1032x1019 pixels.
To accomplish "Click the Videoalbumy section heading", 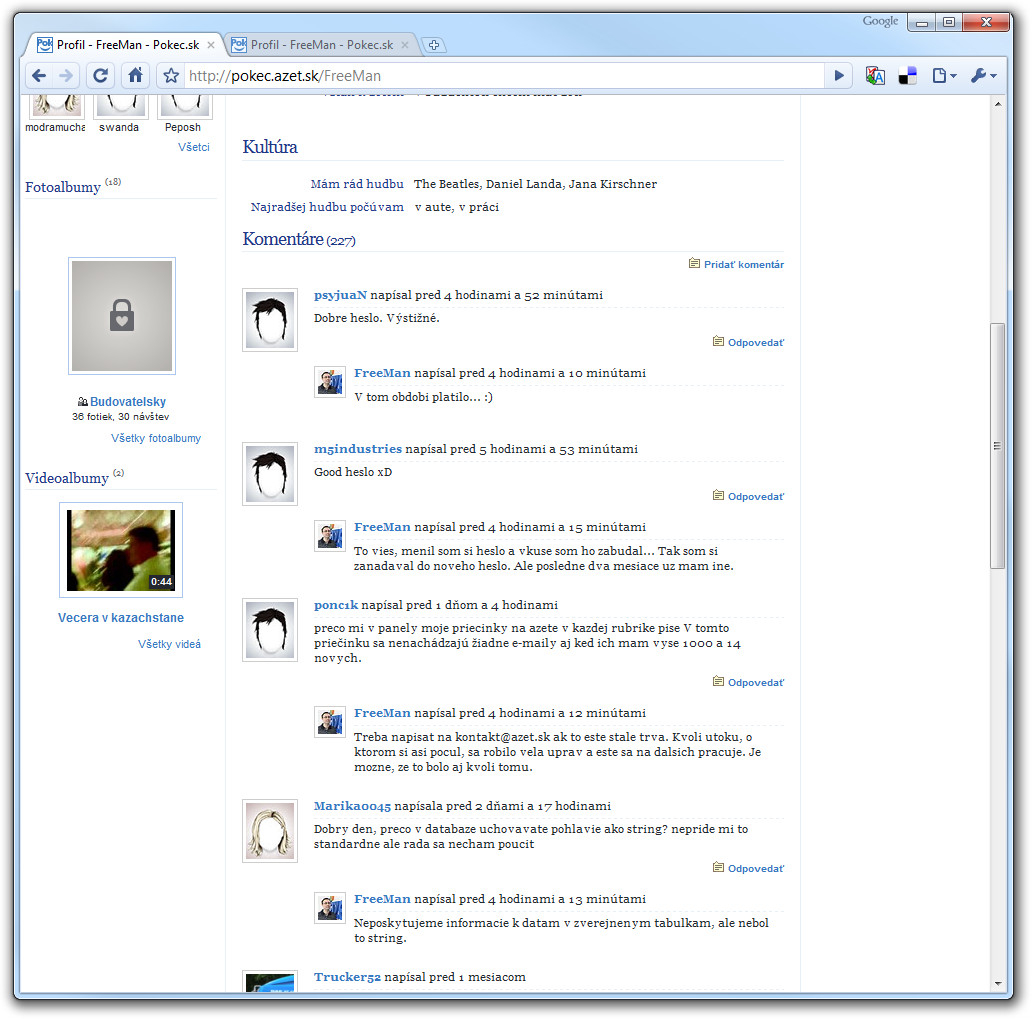I will click(67, 479).
